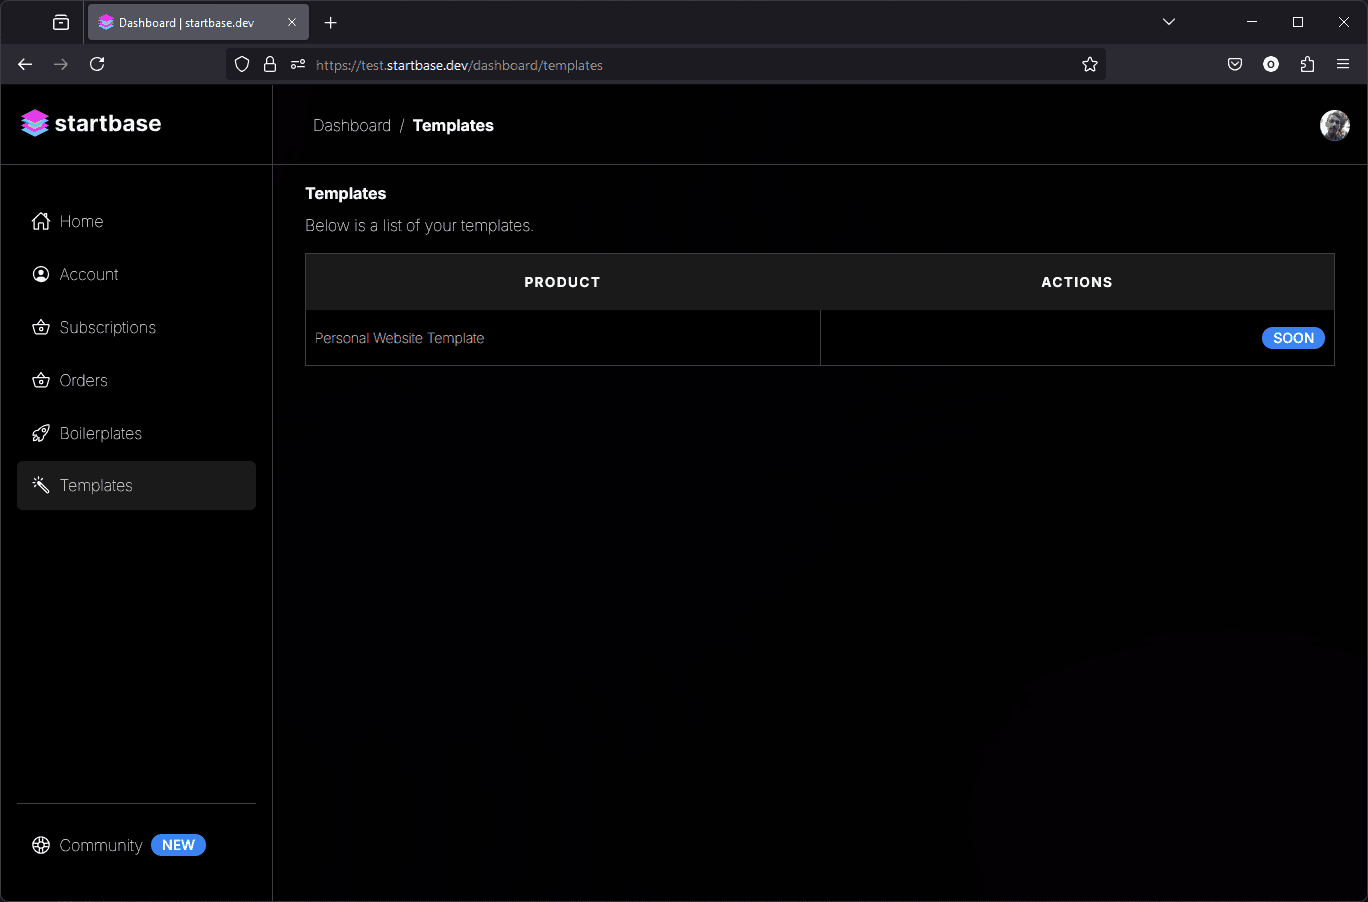The width and height of the screenshot is (1368, 902).
Task: Click the Dashboard breadcrumb link
Action: pyautogui.click(x=352, y=125)
